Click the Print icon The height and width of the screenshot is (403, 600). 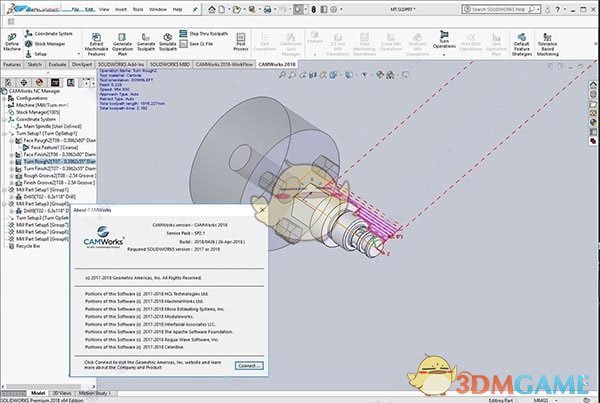coord(267,9)
